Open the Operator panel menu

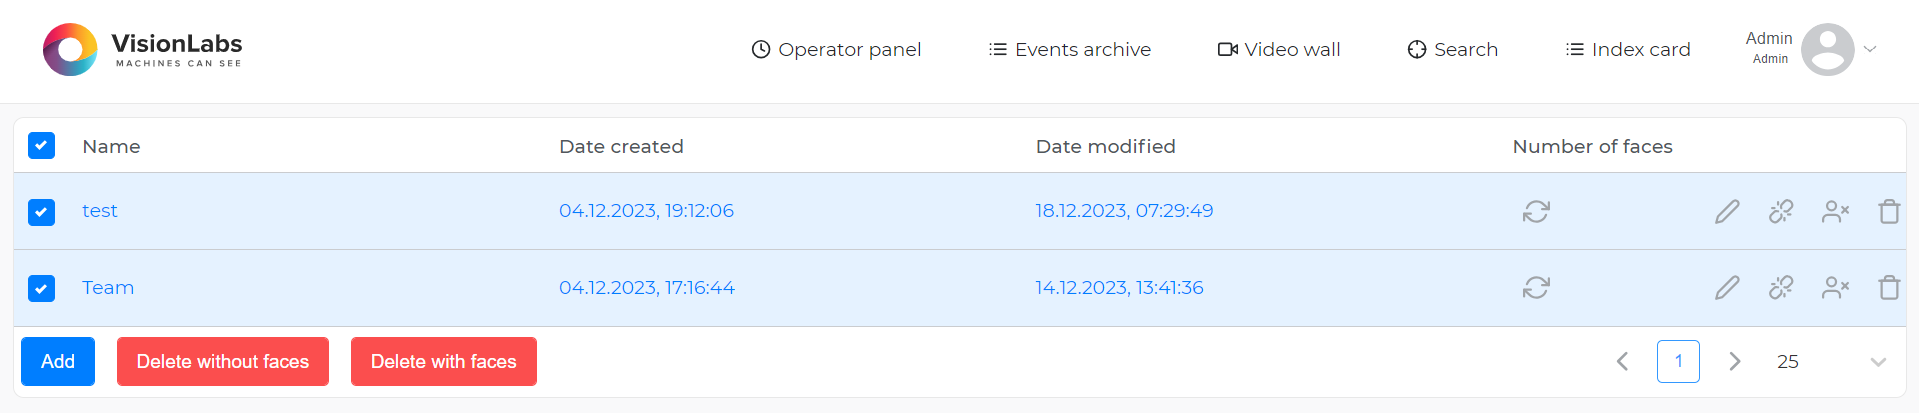(836, 49)
